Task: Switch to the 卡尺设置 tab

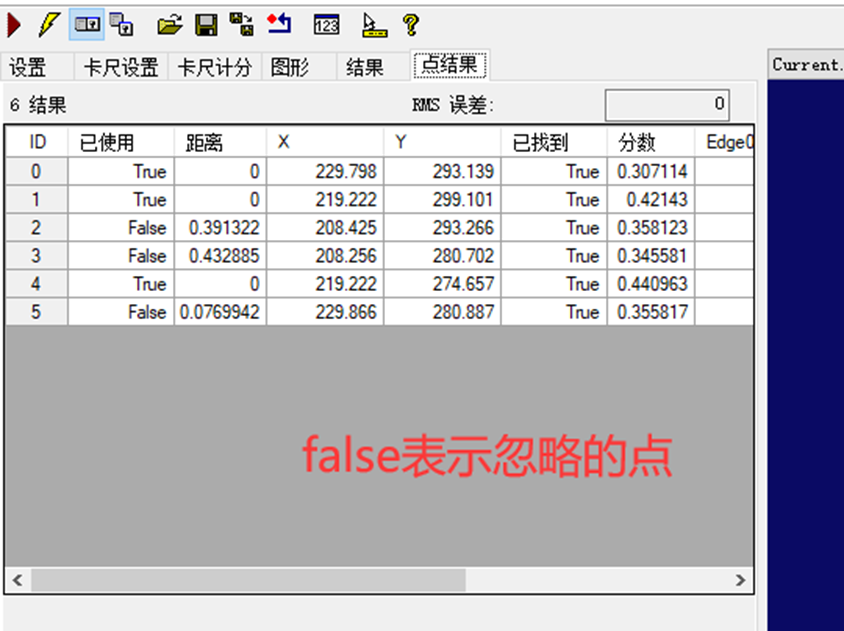Action: pyautogui.click(x=121, y=67)
